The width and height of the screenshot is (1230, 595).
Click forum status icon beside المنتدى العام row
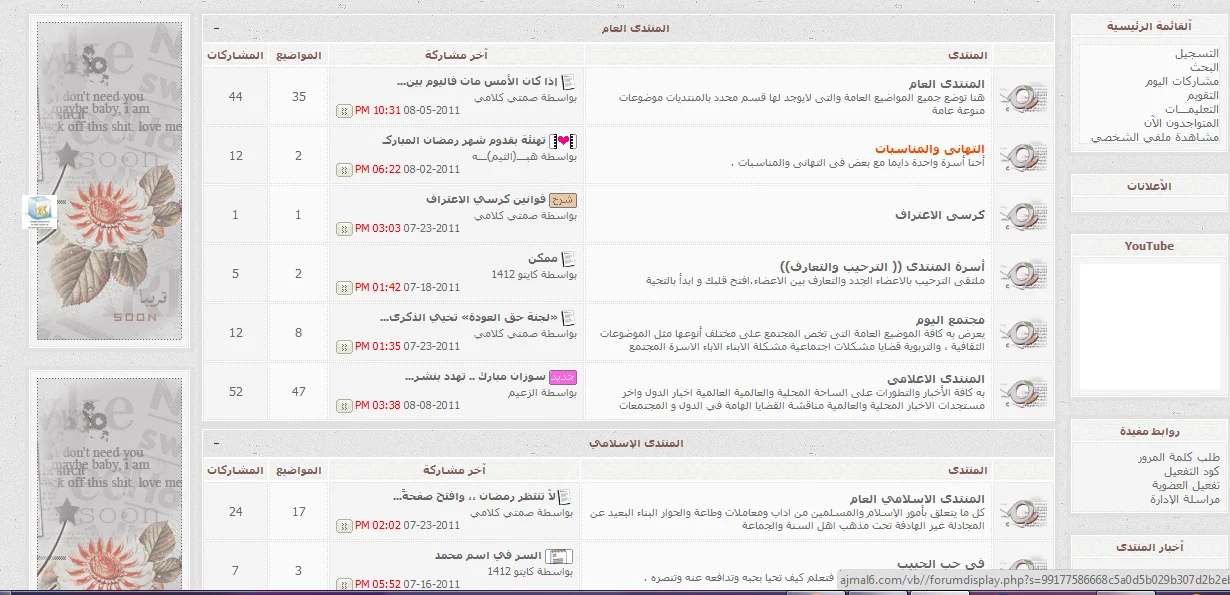click(1021, 97)
